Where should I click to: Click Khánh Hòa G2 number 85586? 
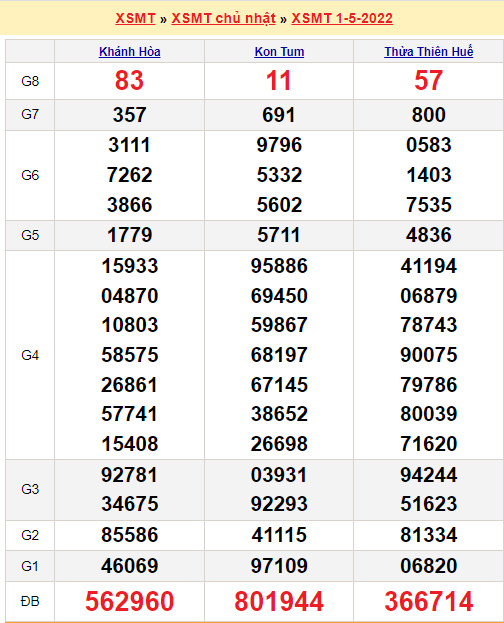point(130,535)
